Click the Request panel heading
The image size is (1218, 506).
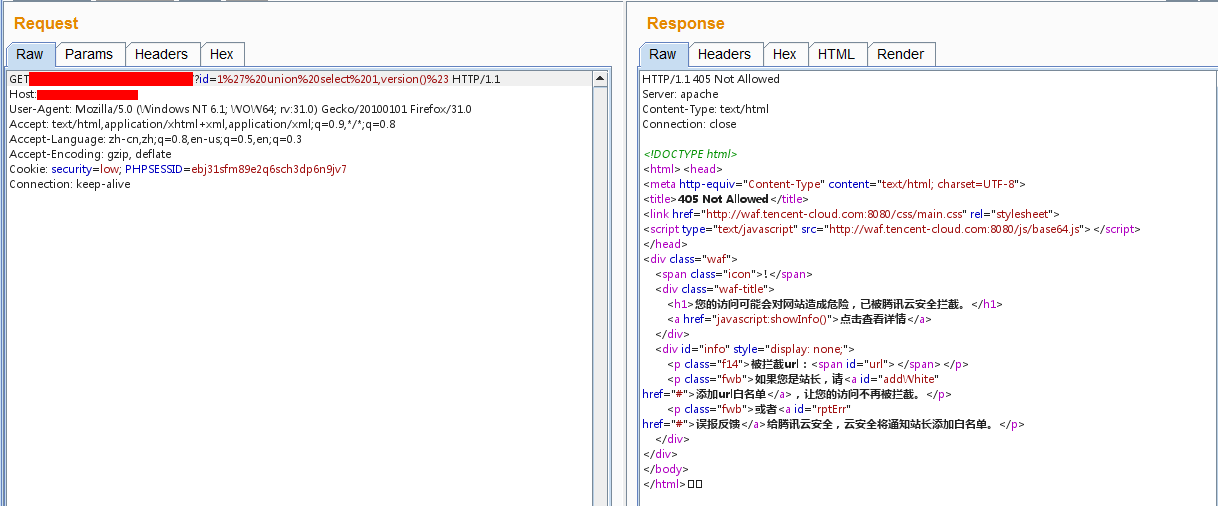46,23
